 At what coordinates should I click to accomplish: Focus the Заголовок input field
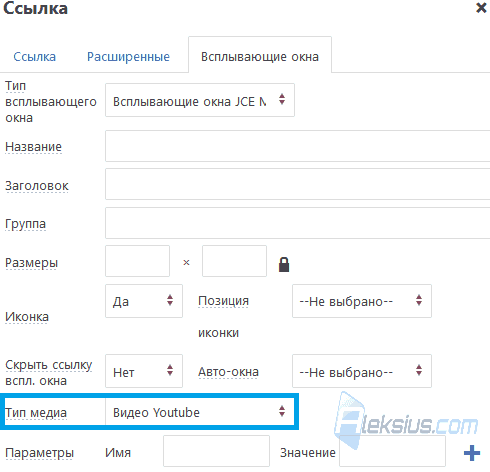click(297, 184)
